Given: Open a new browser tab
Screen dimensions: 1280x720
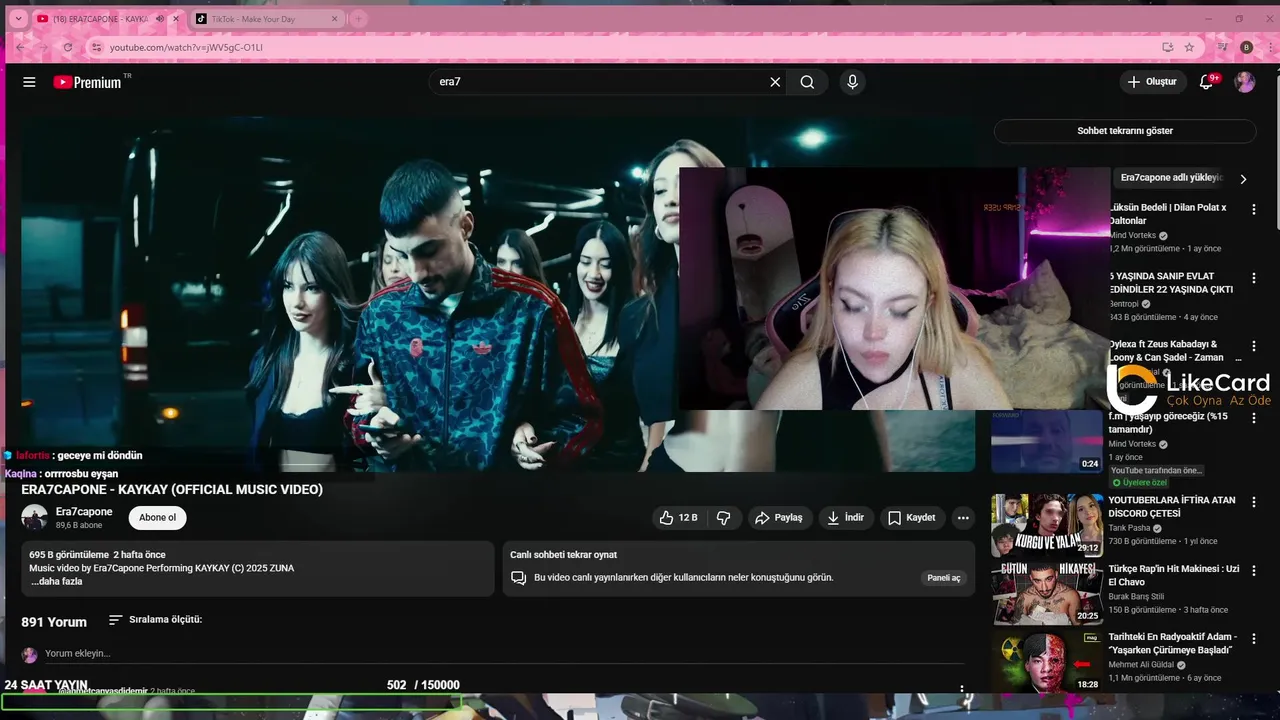Looking at the screenshot, I should pos(358,19).
